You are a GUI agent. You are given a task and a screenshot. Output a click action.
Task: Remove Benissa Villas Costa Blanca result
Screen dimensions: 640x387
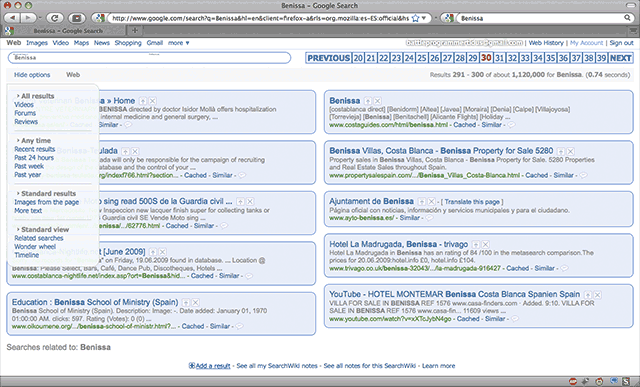pyautogui.click(x=571, y=151)
